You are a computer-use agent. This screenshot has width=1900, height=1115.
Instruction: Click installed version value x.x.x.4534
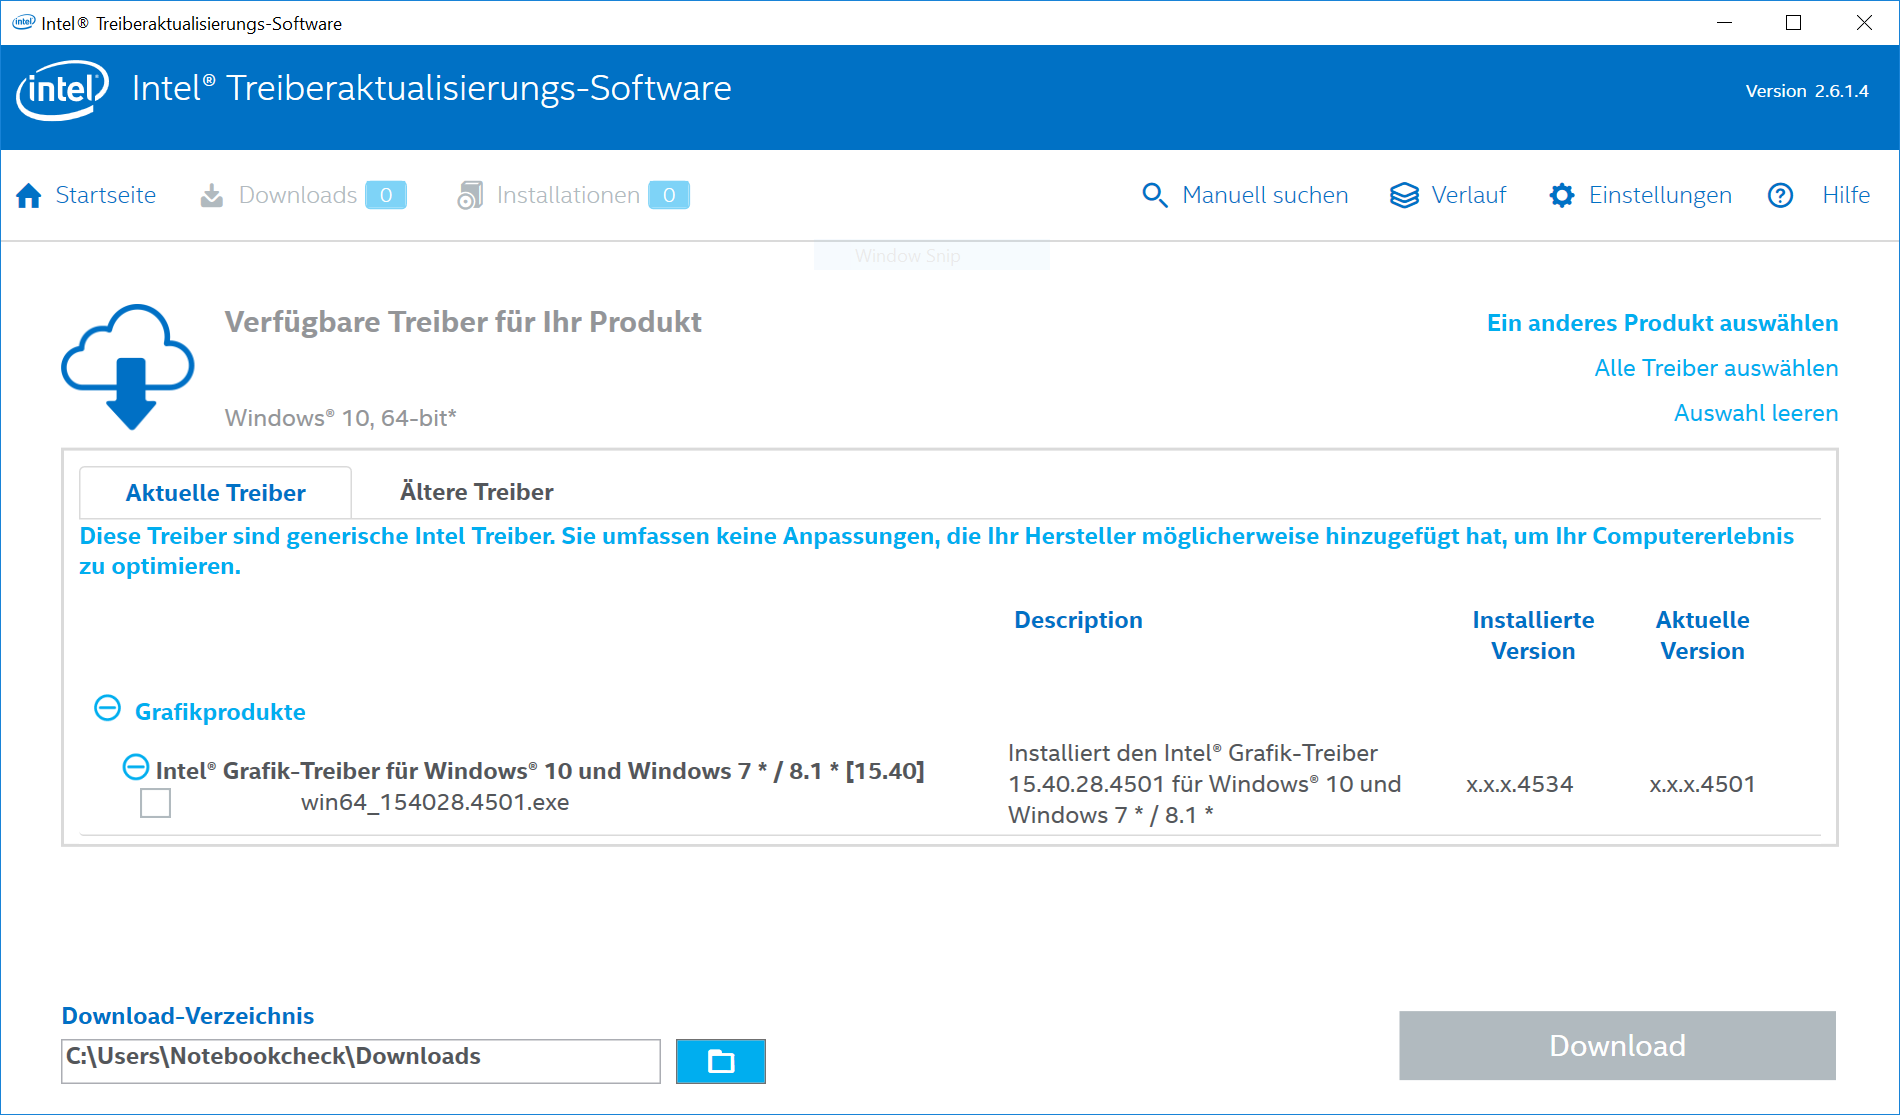(1519, 784)
